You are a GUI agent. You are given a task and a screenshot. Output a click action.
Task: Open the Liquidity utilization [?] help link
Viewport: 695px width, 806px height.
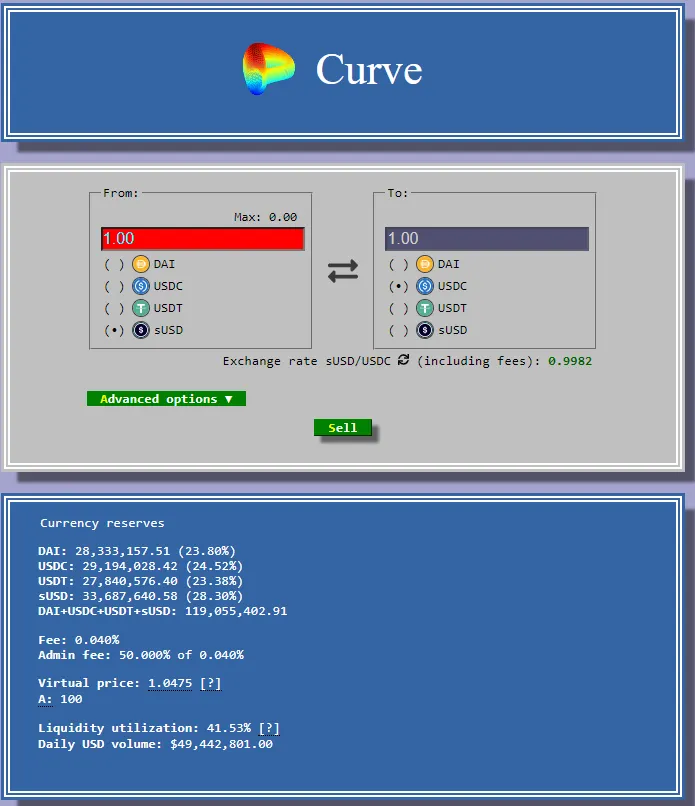point(269,728)
